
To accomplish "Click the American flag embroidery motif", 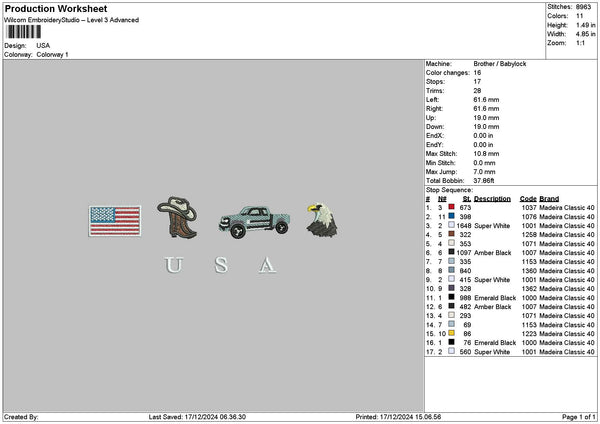I will coord(115,221).
